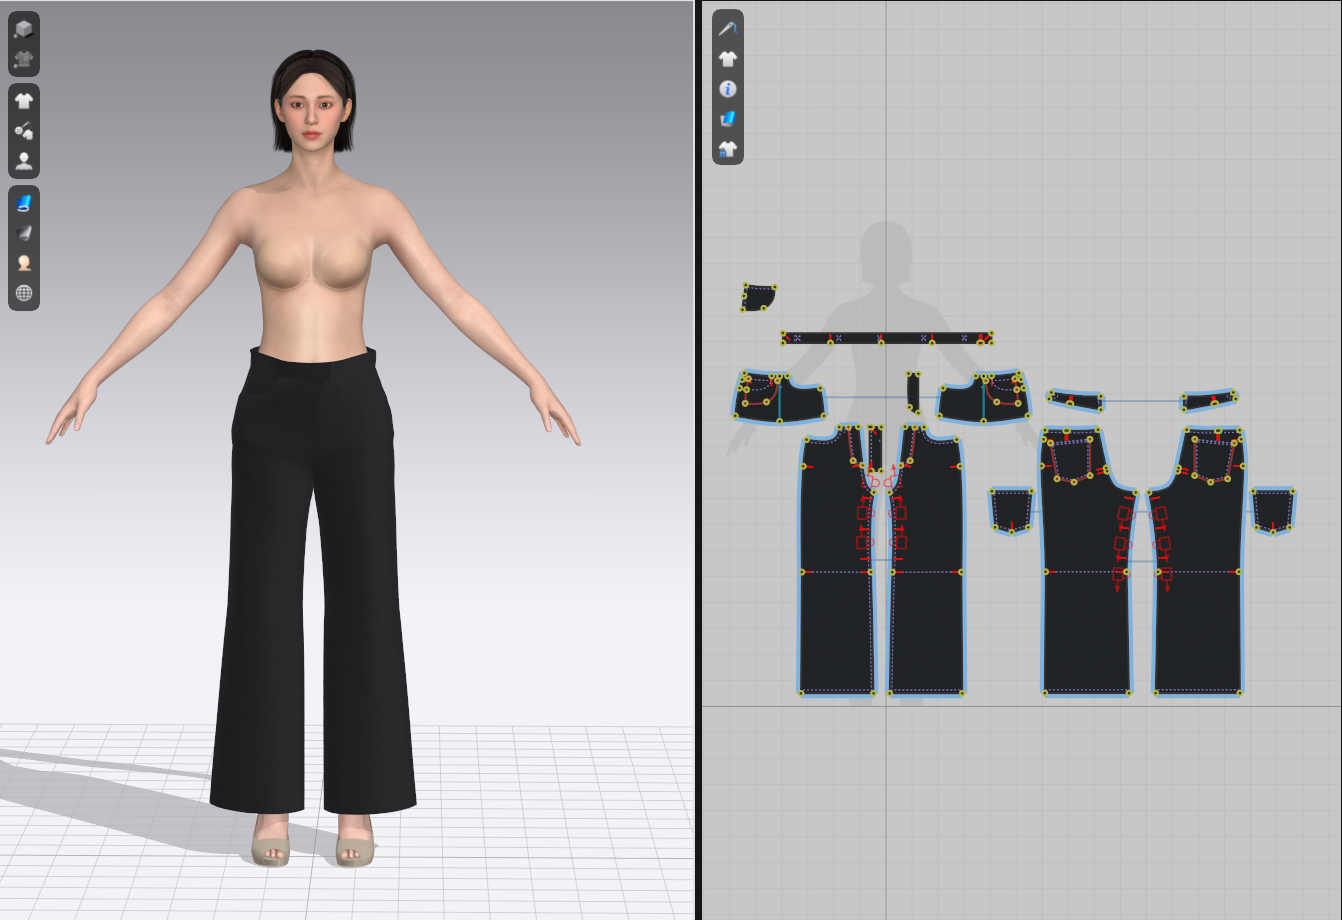
Task: Select the blue fabric render style icon
Action: pyautogui.click(x=24, y=203)
